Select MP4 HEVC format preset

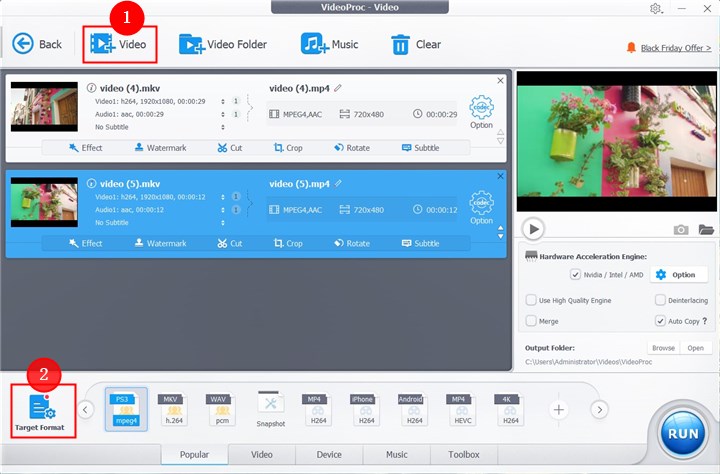[x=462, y=409]
